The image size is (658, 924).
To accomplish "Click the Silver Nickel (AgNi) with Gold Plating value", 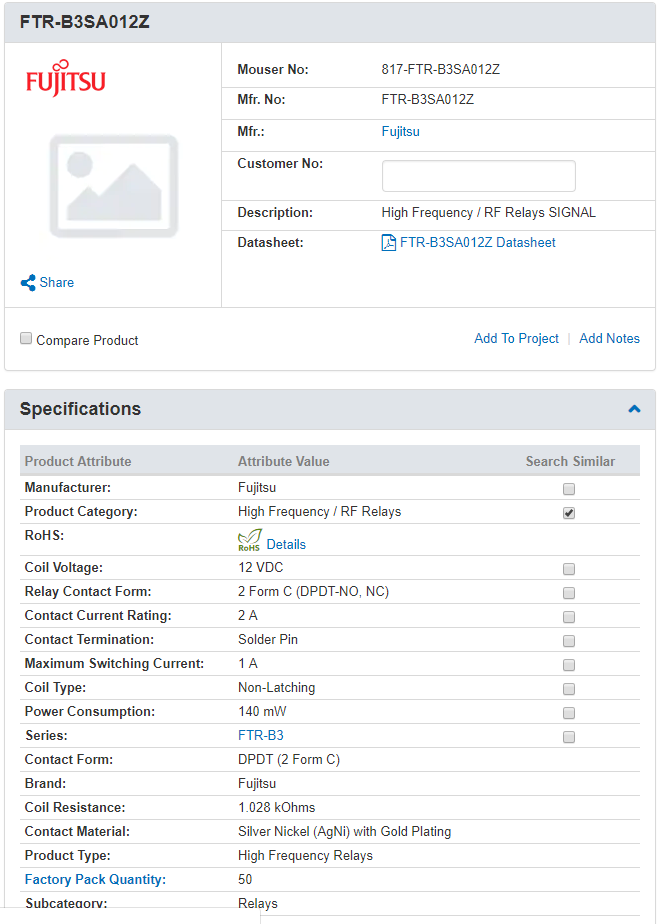I will coord(345,831).
